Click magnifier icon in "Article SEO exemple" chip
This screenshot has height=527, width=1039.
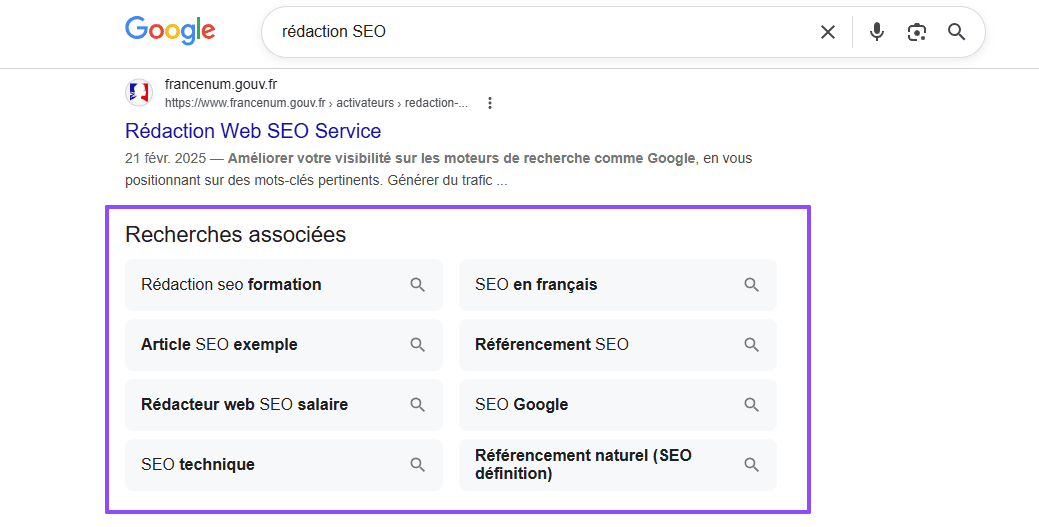click(417, 345)
